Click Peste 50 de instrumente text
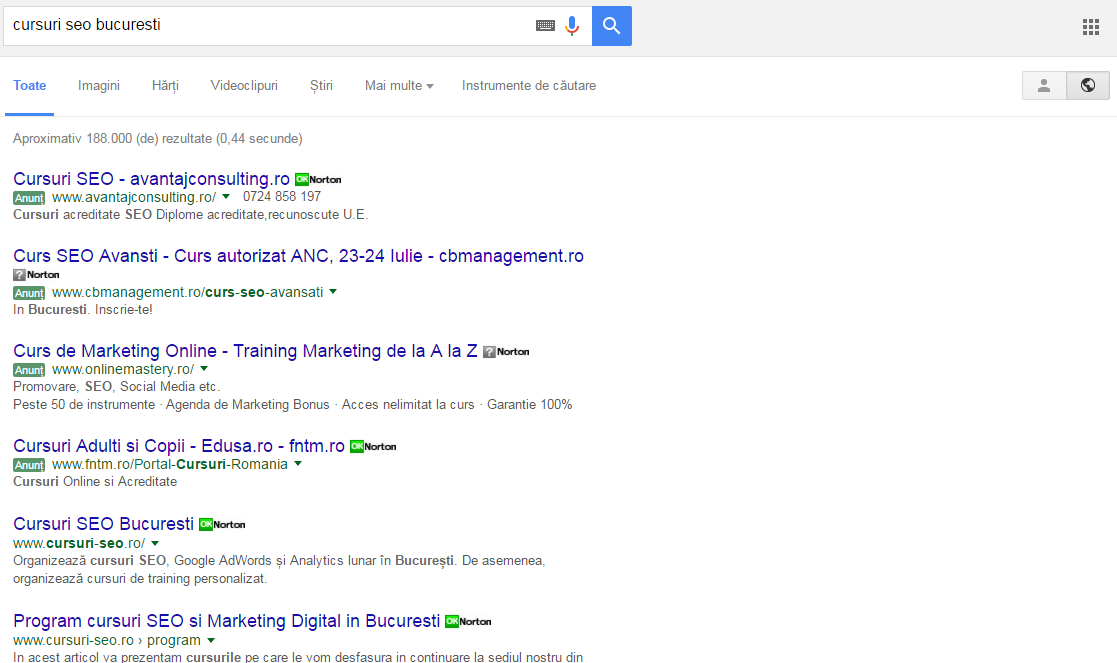 84,404
